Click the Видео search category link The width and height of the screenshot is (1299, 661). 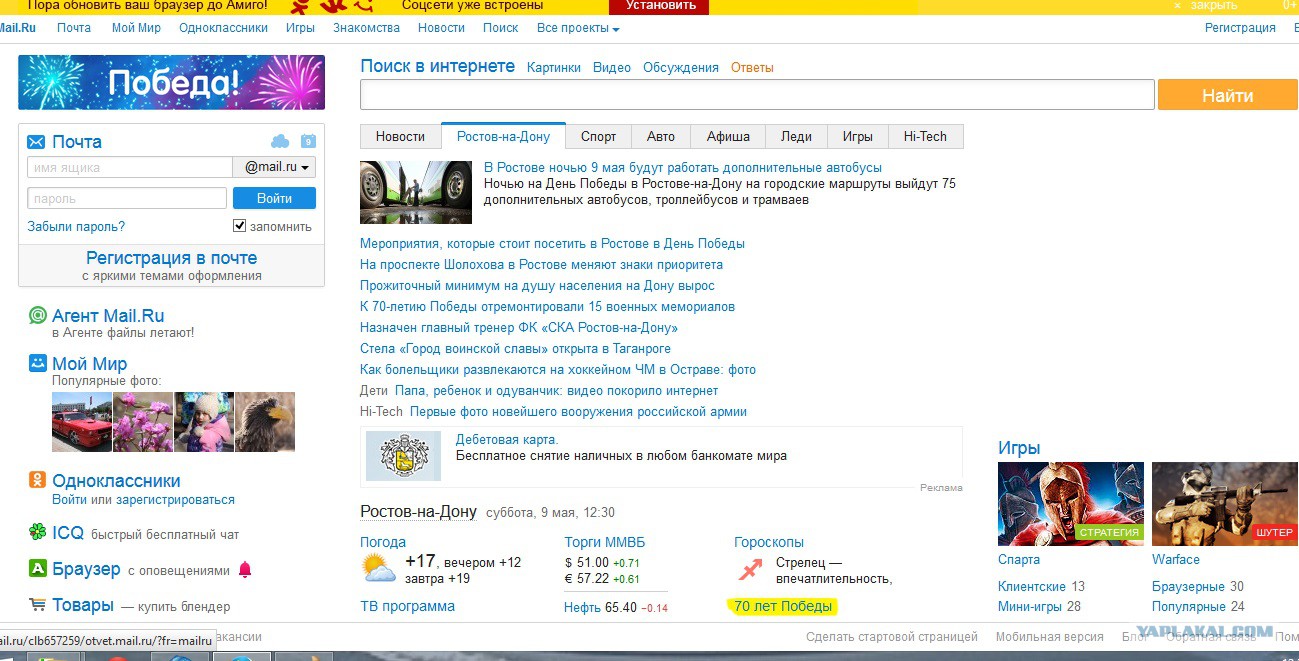(x=612, y=68)
